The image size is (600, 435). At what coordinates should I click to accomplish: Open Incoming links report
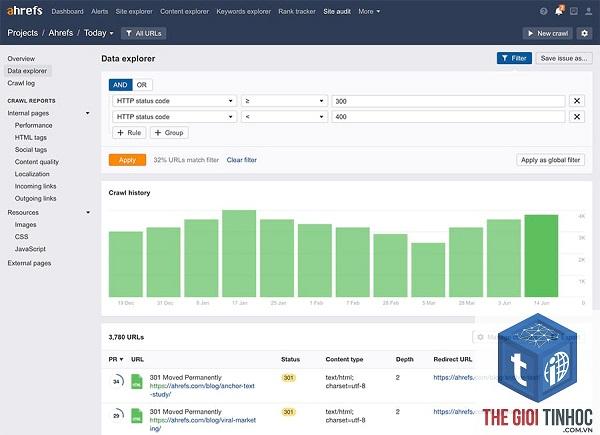pos(35,186)
